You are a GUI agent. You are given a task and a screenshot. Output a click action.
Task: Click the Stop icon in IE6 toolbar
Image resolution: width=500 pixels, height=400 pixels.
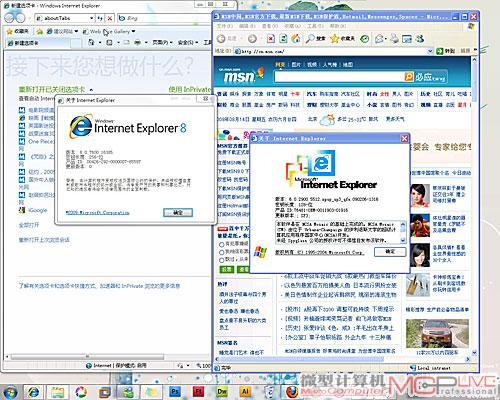tap(271, 39)
